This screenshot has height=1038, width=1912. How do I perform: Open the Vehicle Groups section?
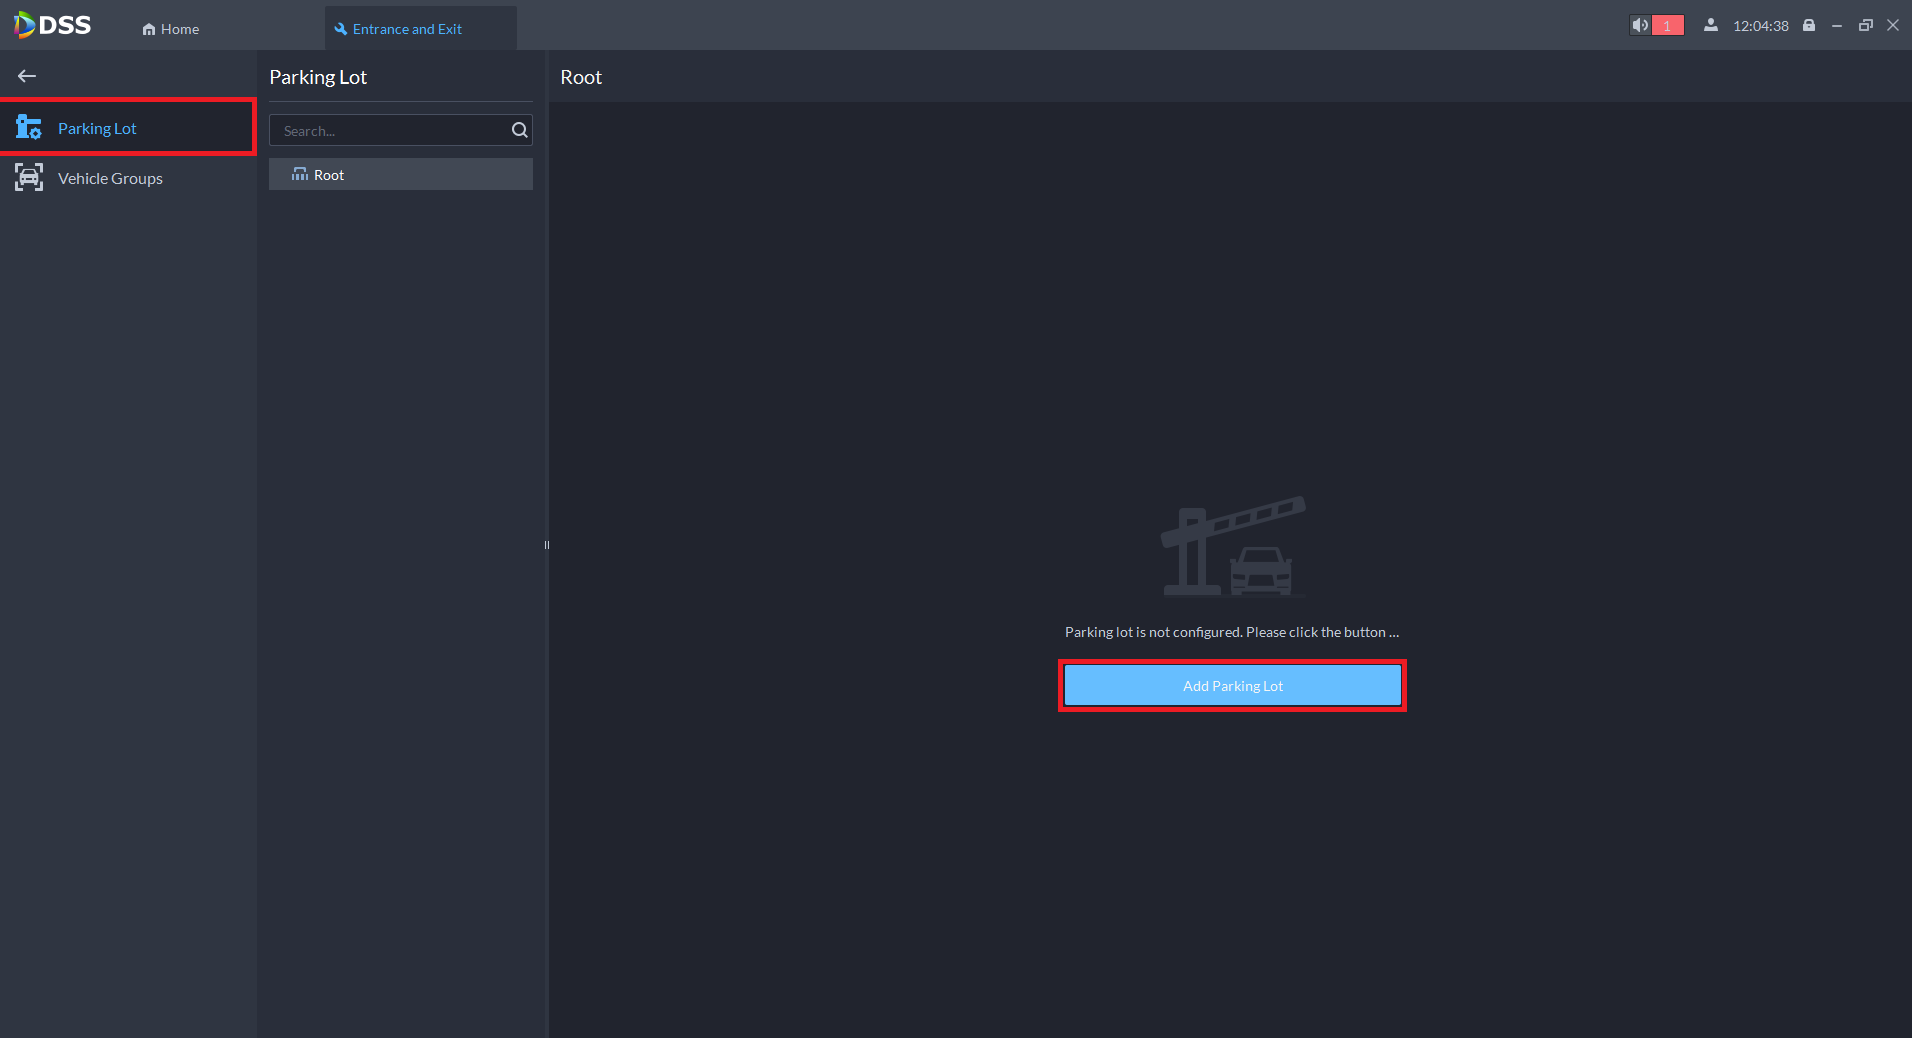(128, 178)
